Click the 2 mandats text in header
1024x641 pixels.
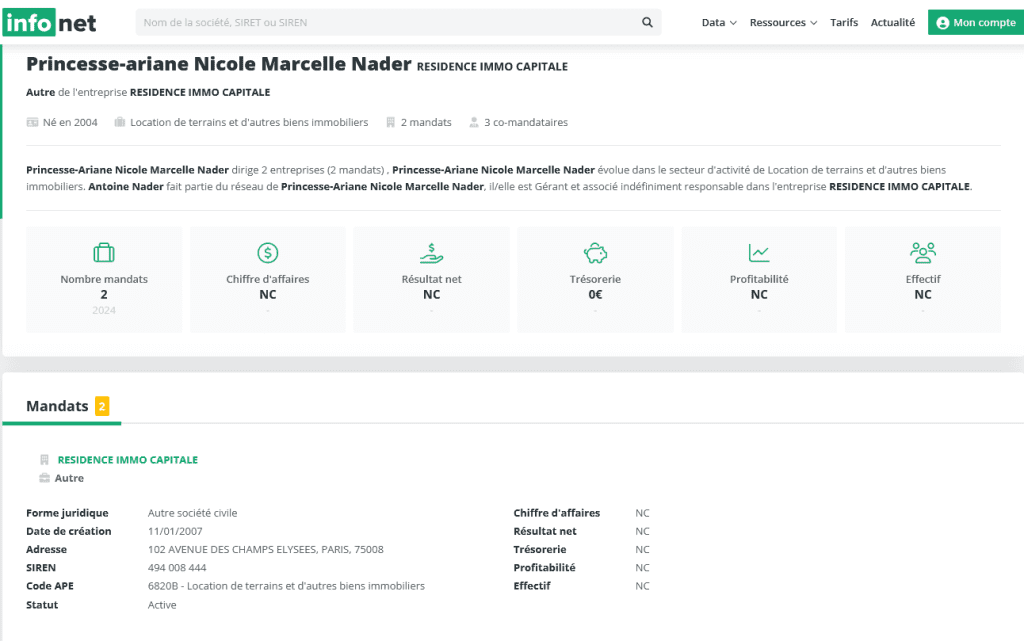[x=426, y=122]
